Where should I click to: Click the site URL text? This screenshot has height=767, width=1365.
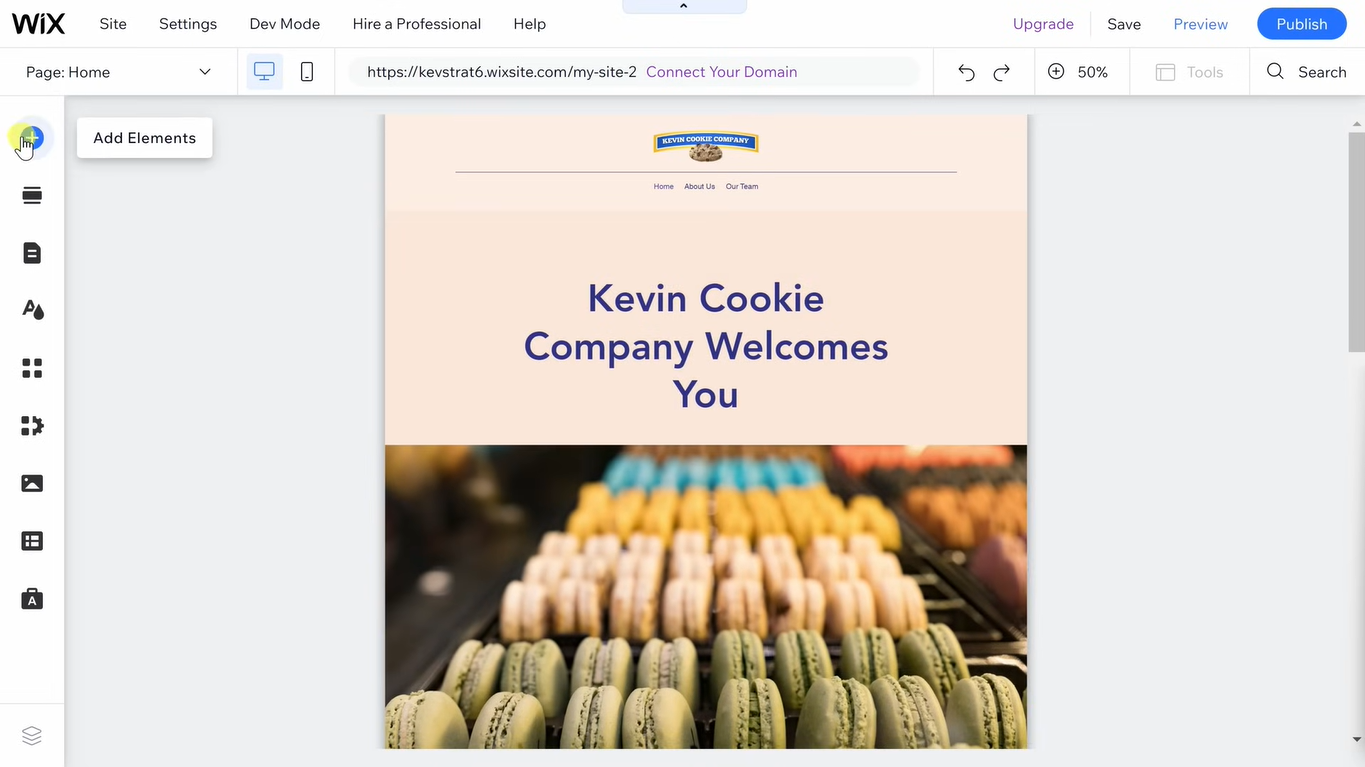(502, 72)
